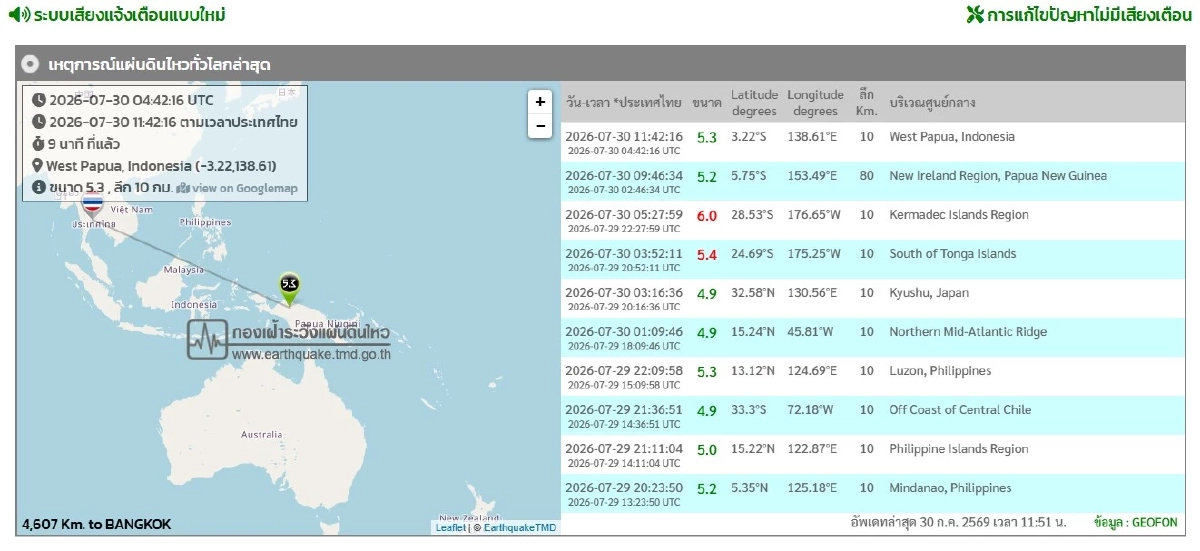1200x551 pixels.
Task: Select the Off Coast of Central Chile row
Action: coord(871,415)
